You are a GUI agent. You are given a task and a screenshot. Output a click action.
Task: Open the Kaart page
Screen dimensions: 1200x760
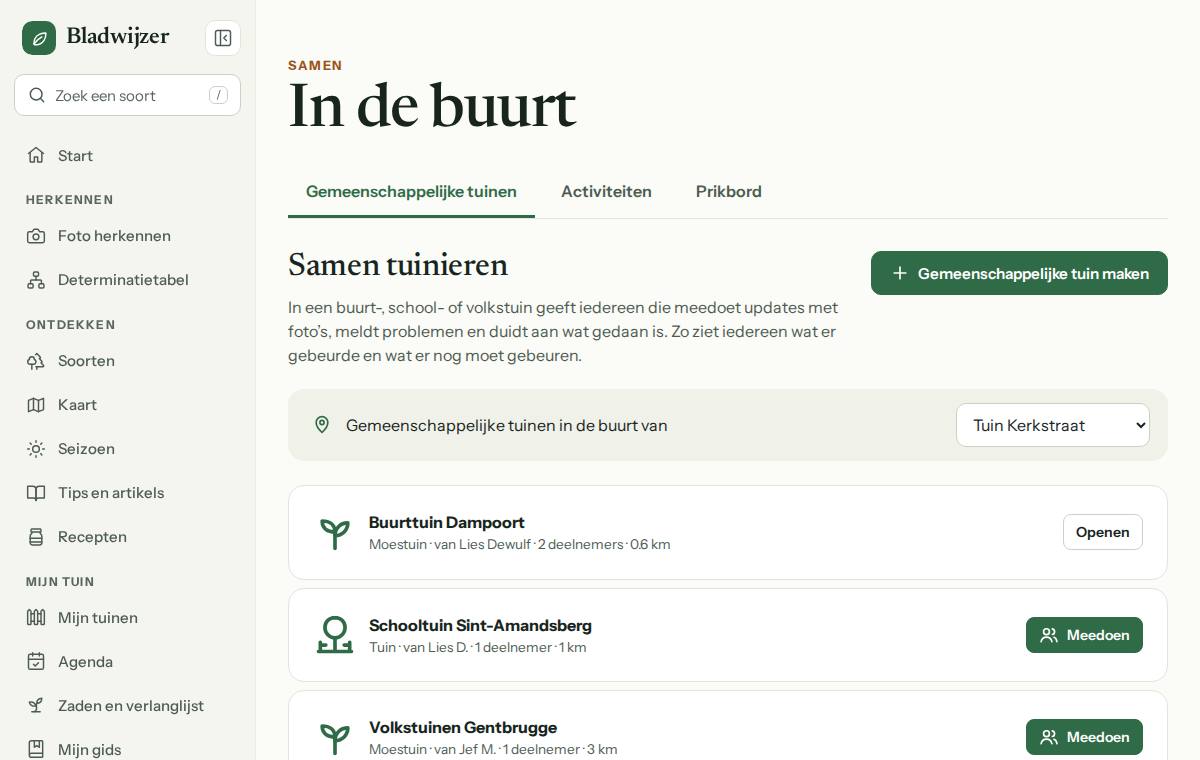coord(127,405)
